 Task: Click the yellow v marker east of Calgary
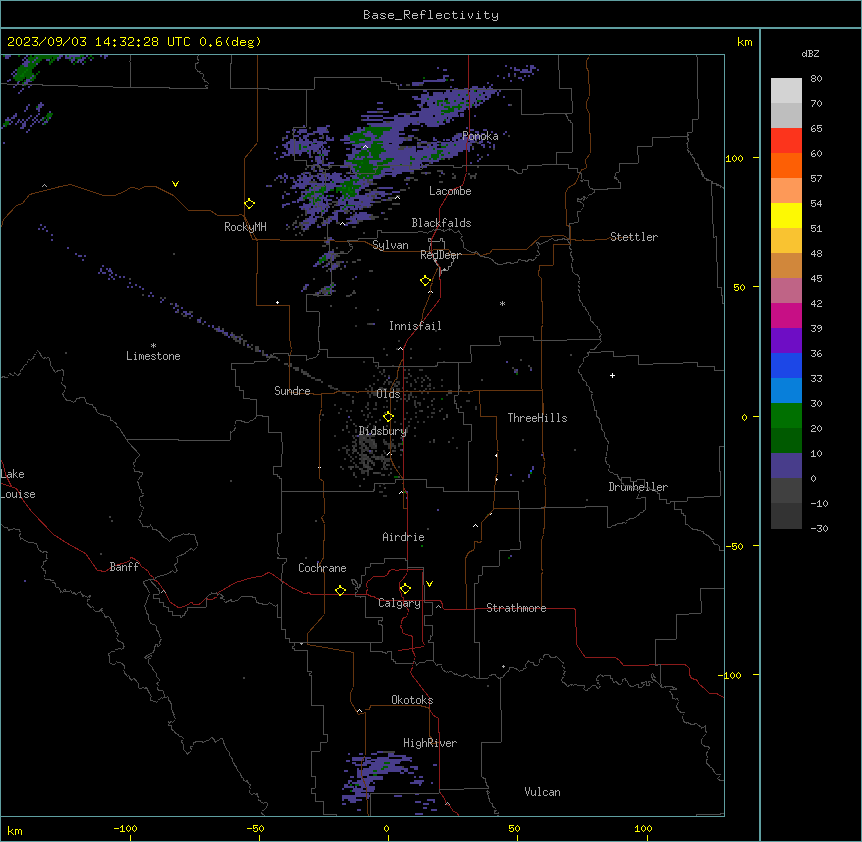429,584
